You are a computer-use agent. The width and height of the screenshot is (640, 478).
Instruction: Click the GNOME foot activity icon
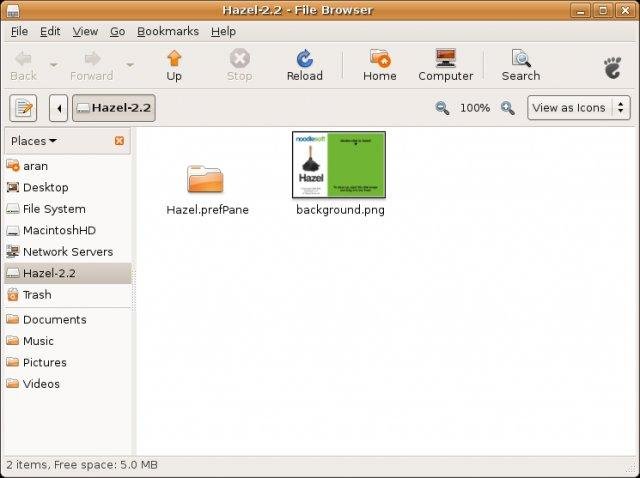pyautogui.click(x=613, y=67)
